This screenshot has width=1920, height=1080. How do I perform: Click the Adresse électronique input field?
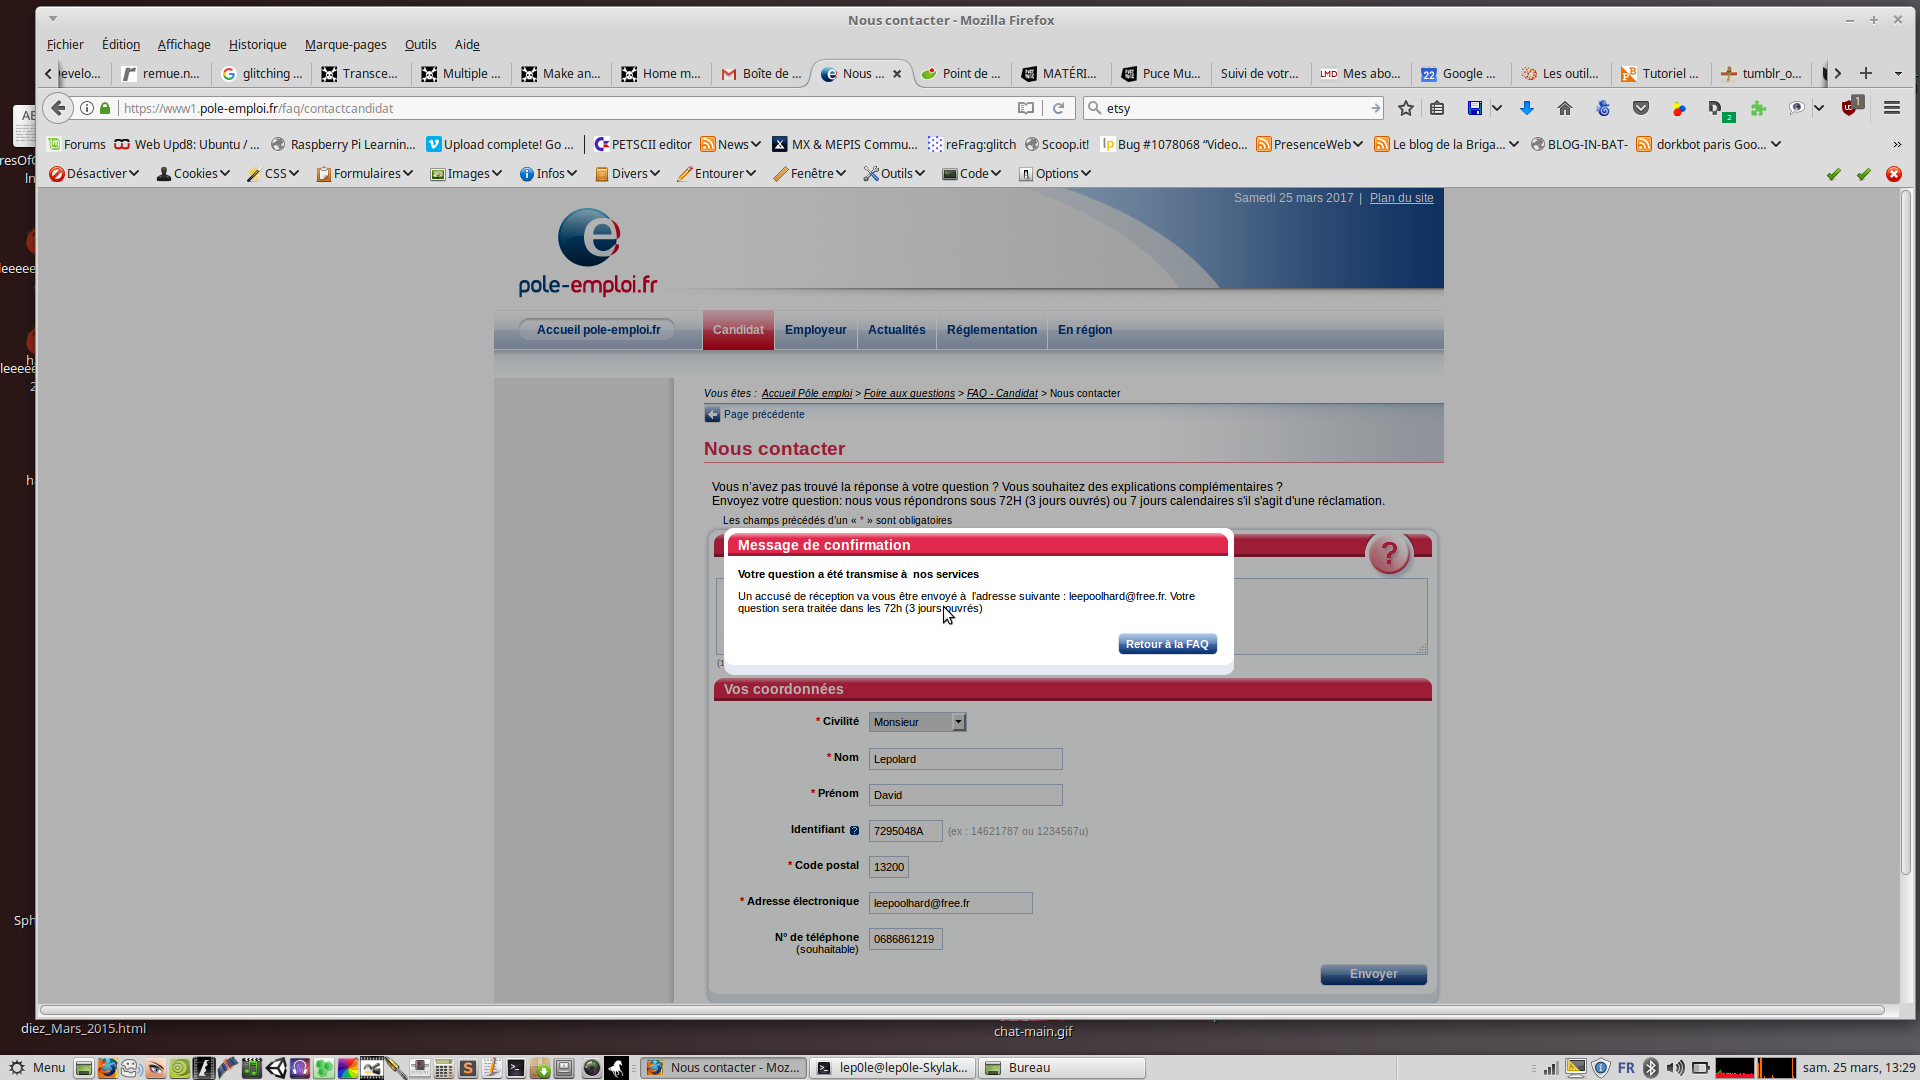click(949, 903)
